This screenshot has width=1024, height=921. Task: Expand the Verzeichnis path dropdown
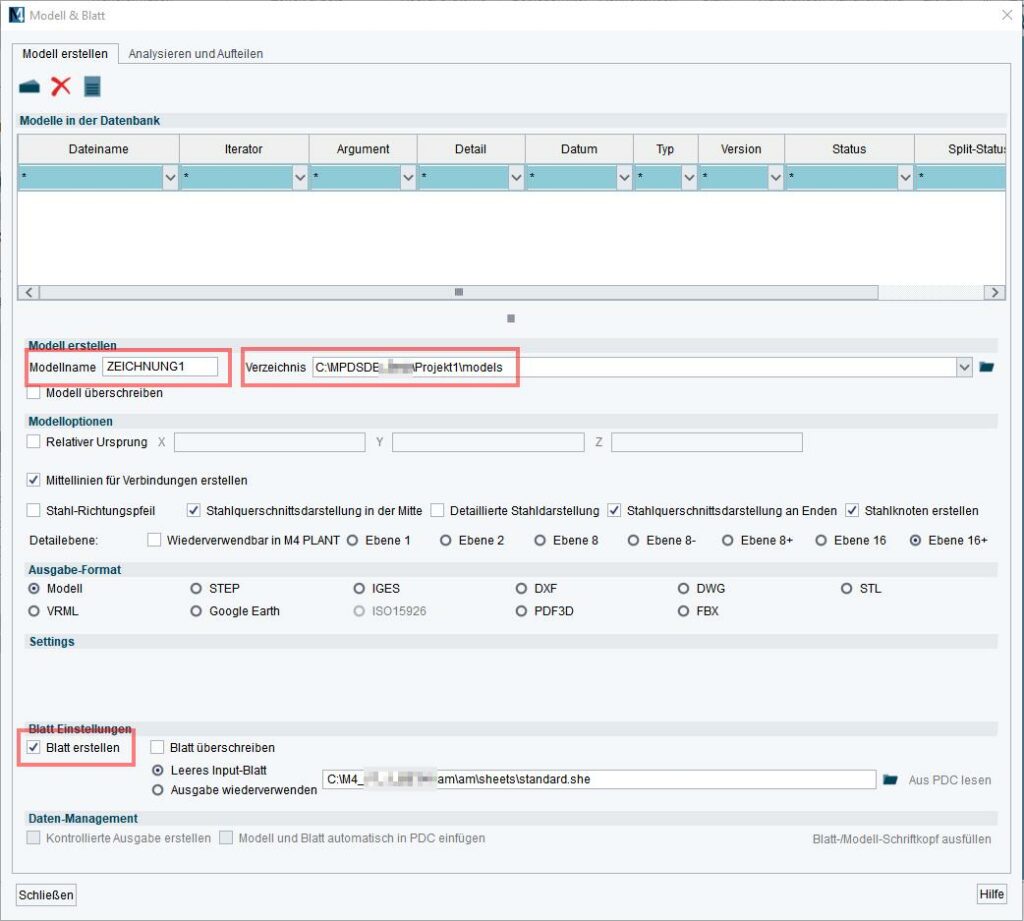(964, 367)
